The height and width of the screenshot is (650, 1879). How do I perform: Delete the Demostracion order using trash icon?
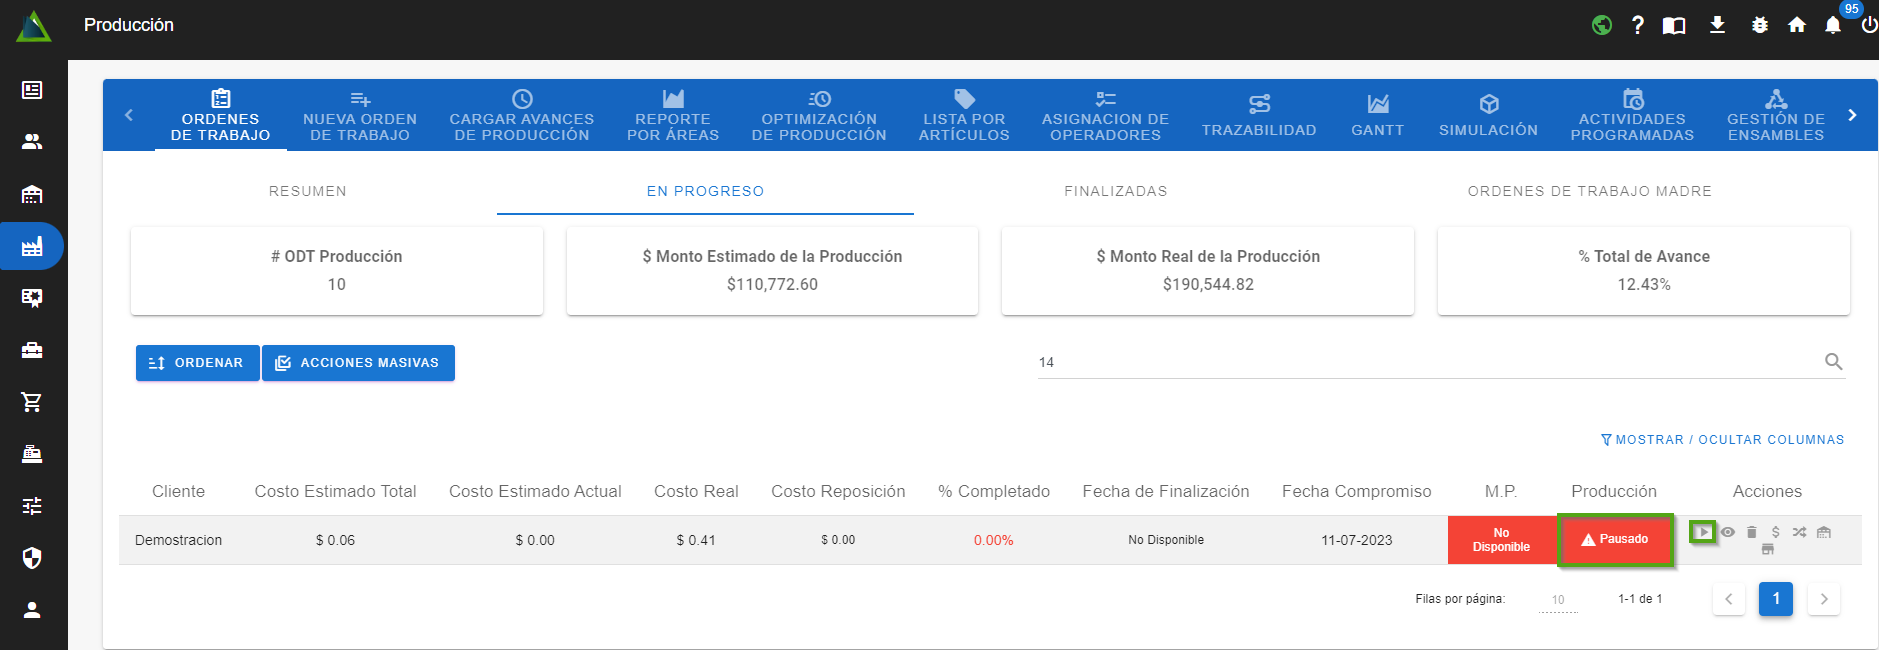tap(1751, 532)
